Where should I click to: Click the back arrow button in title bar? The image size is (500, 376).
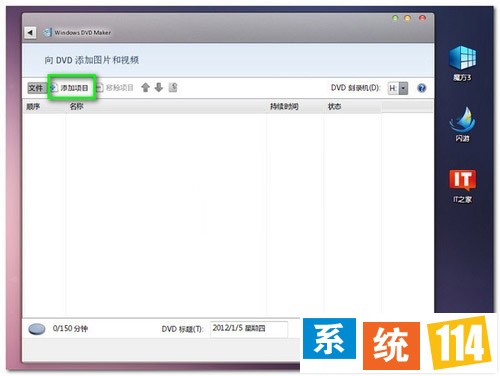point(30,33)
